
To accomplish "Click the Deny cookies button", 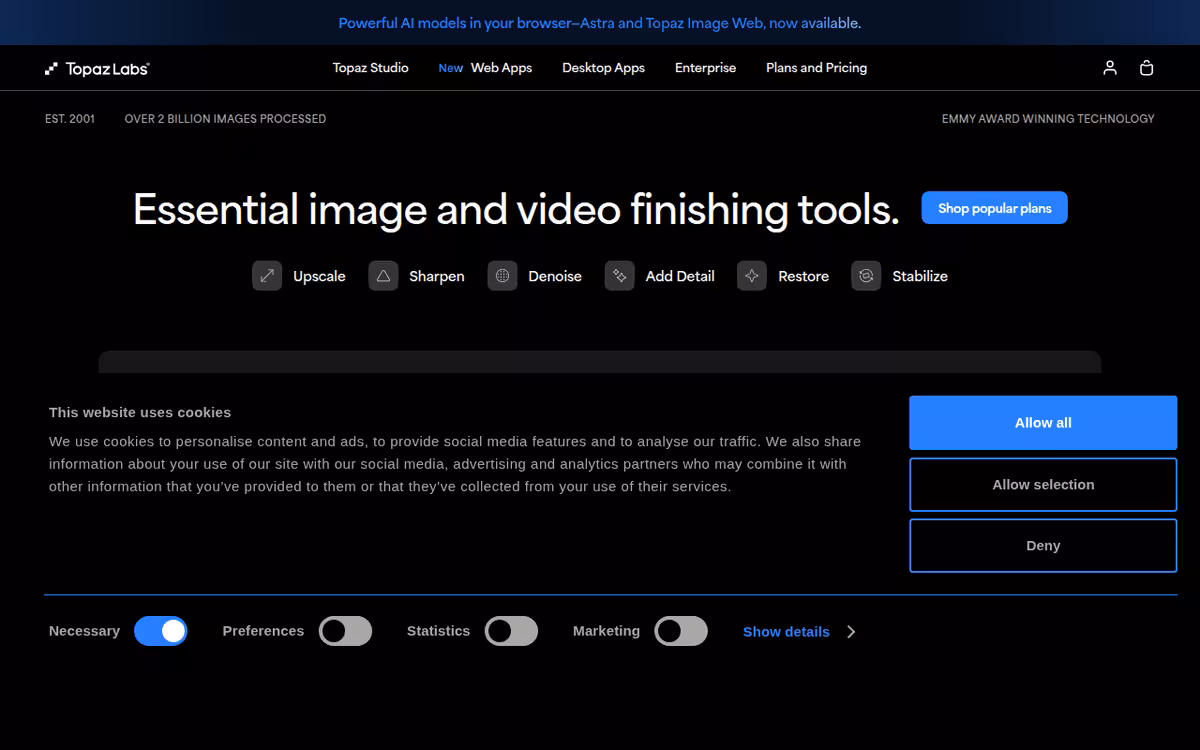I will pyautogui.click(x=1043, y=546).
